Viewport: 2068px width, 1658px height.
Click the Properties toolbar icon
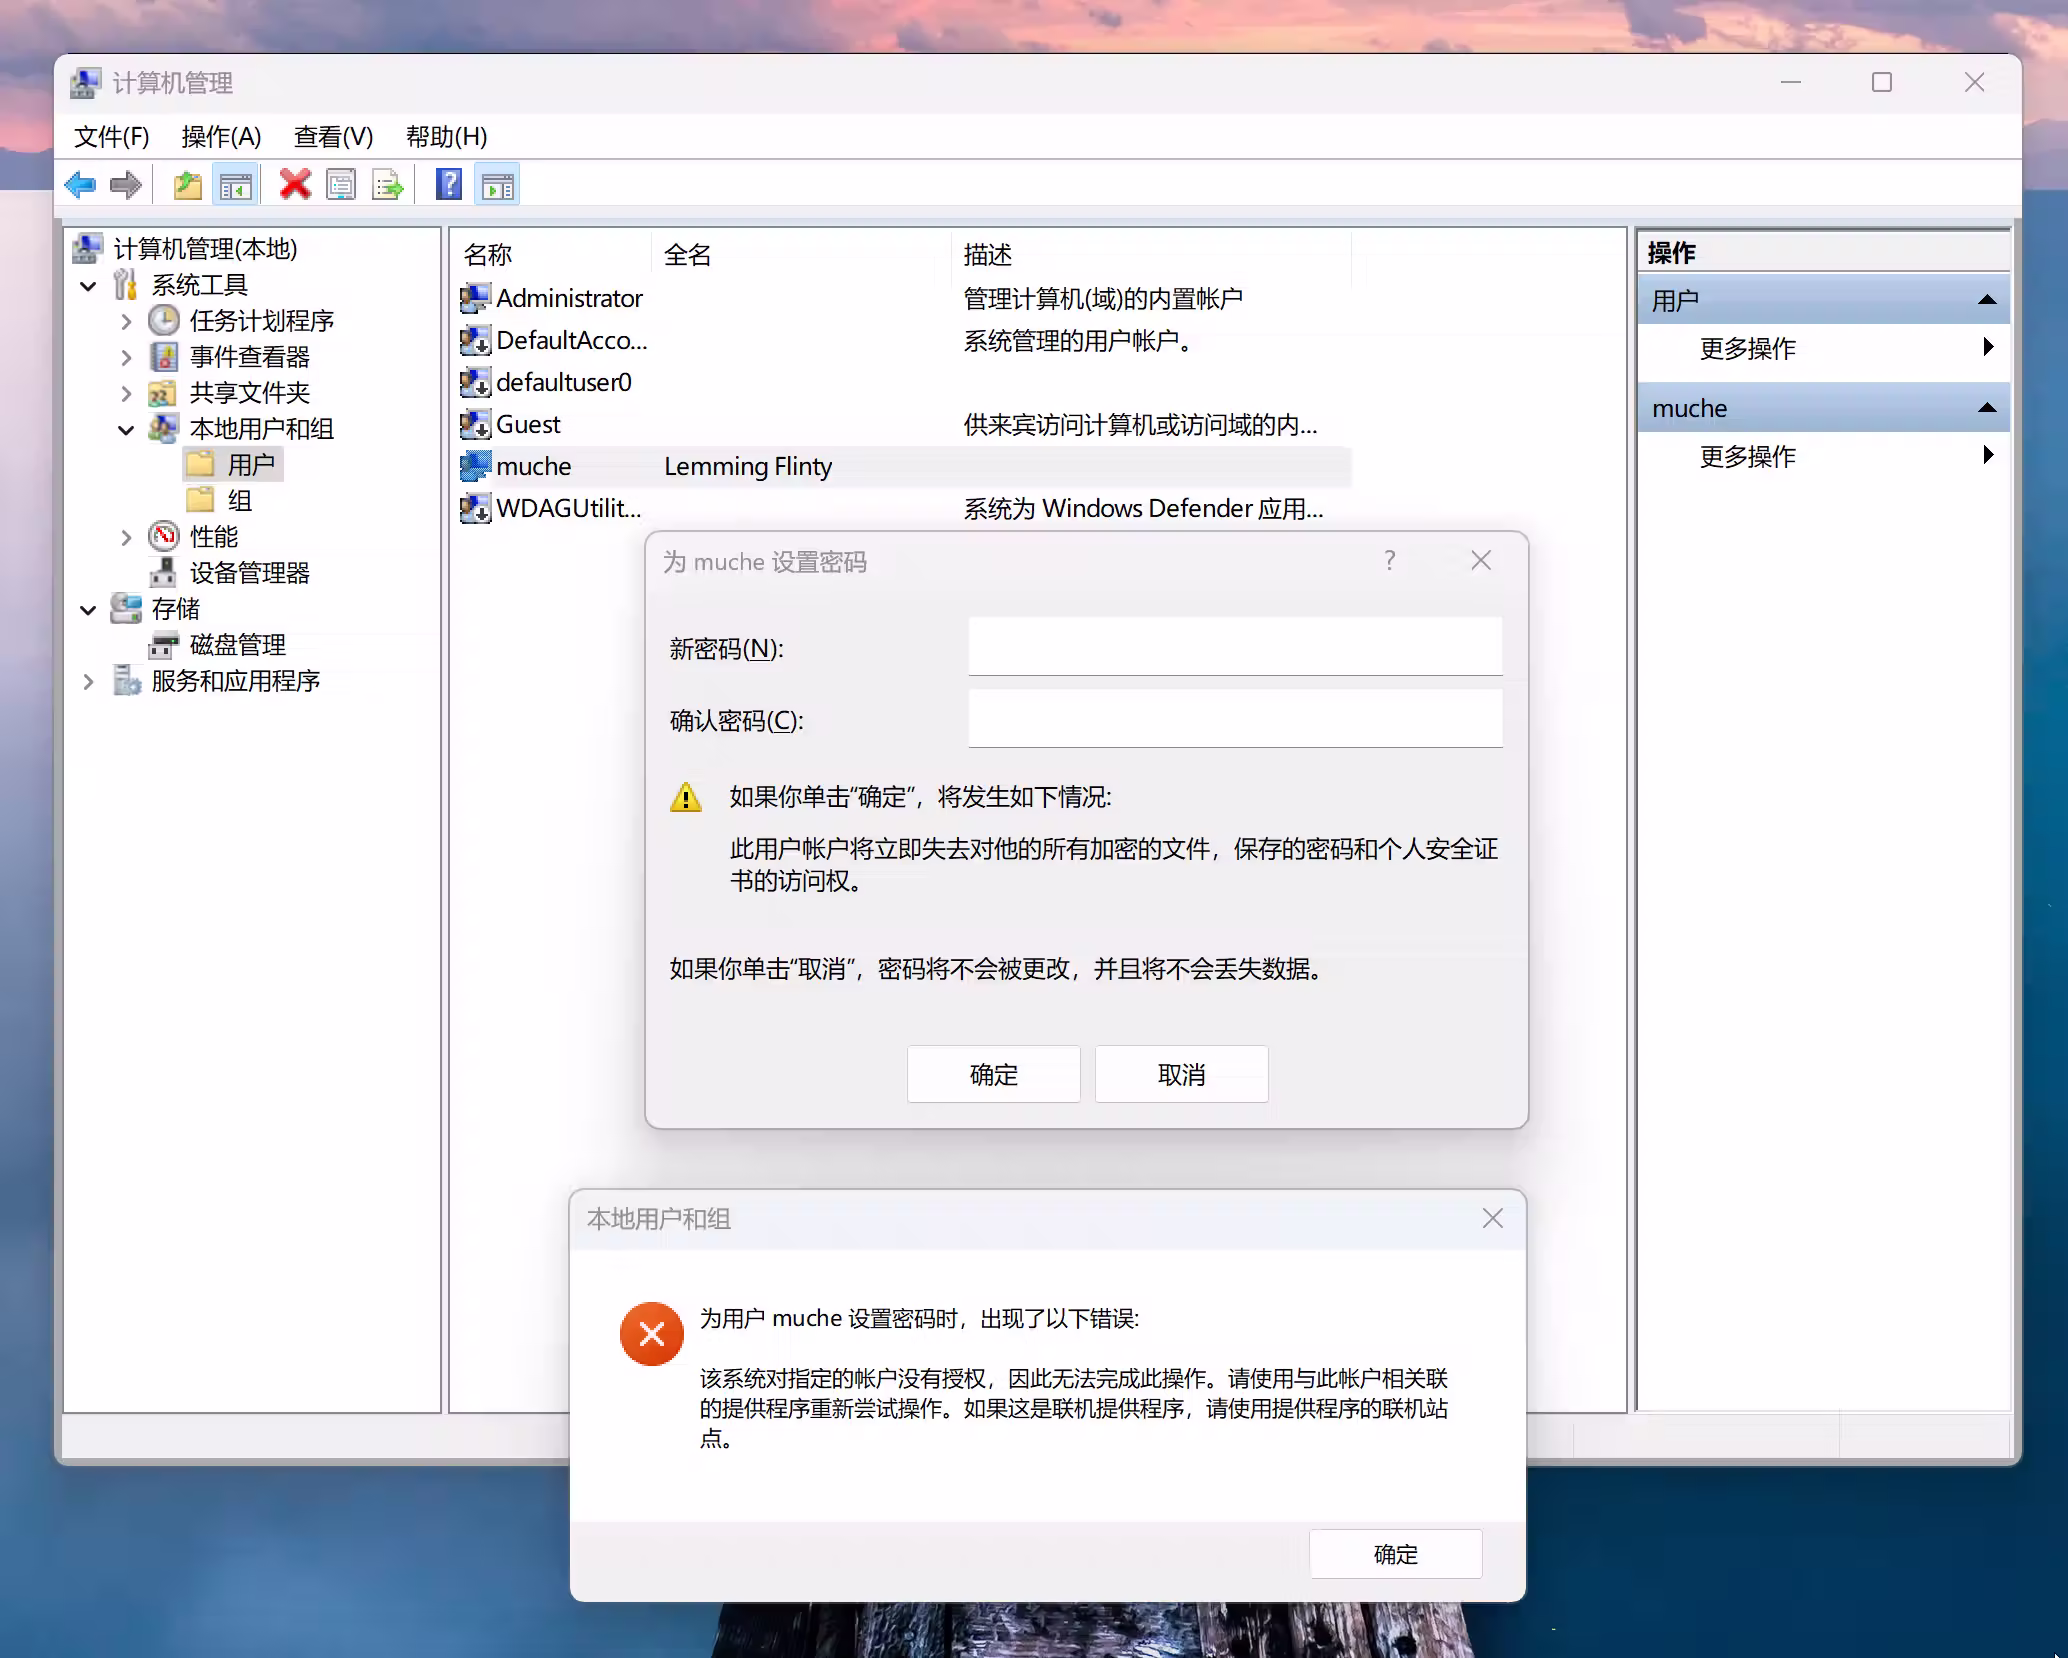(341, 185)
